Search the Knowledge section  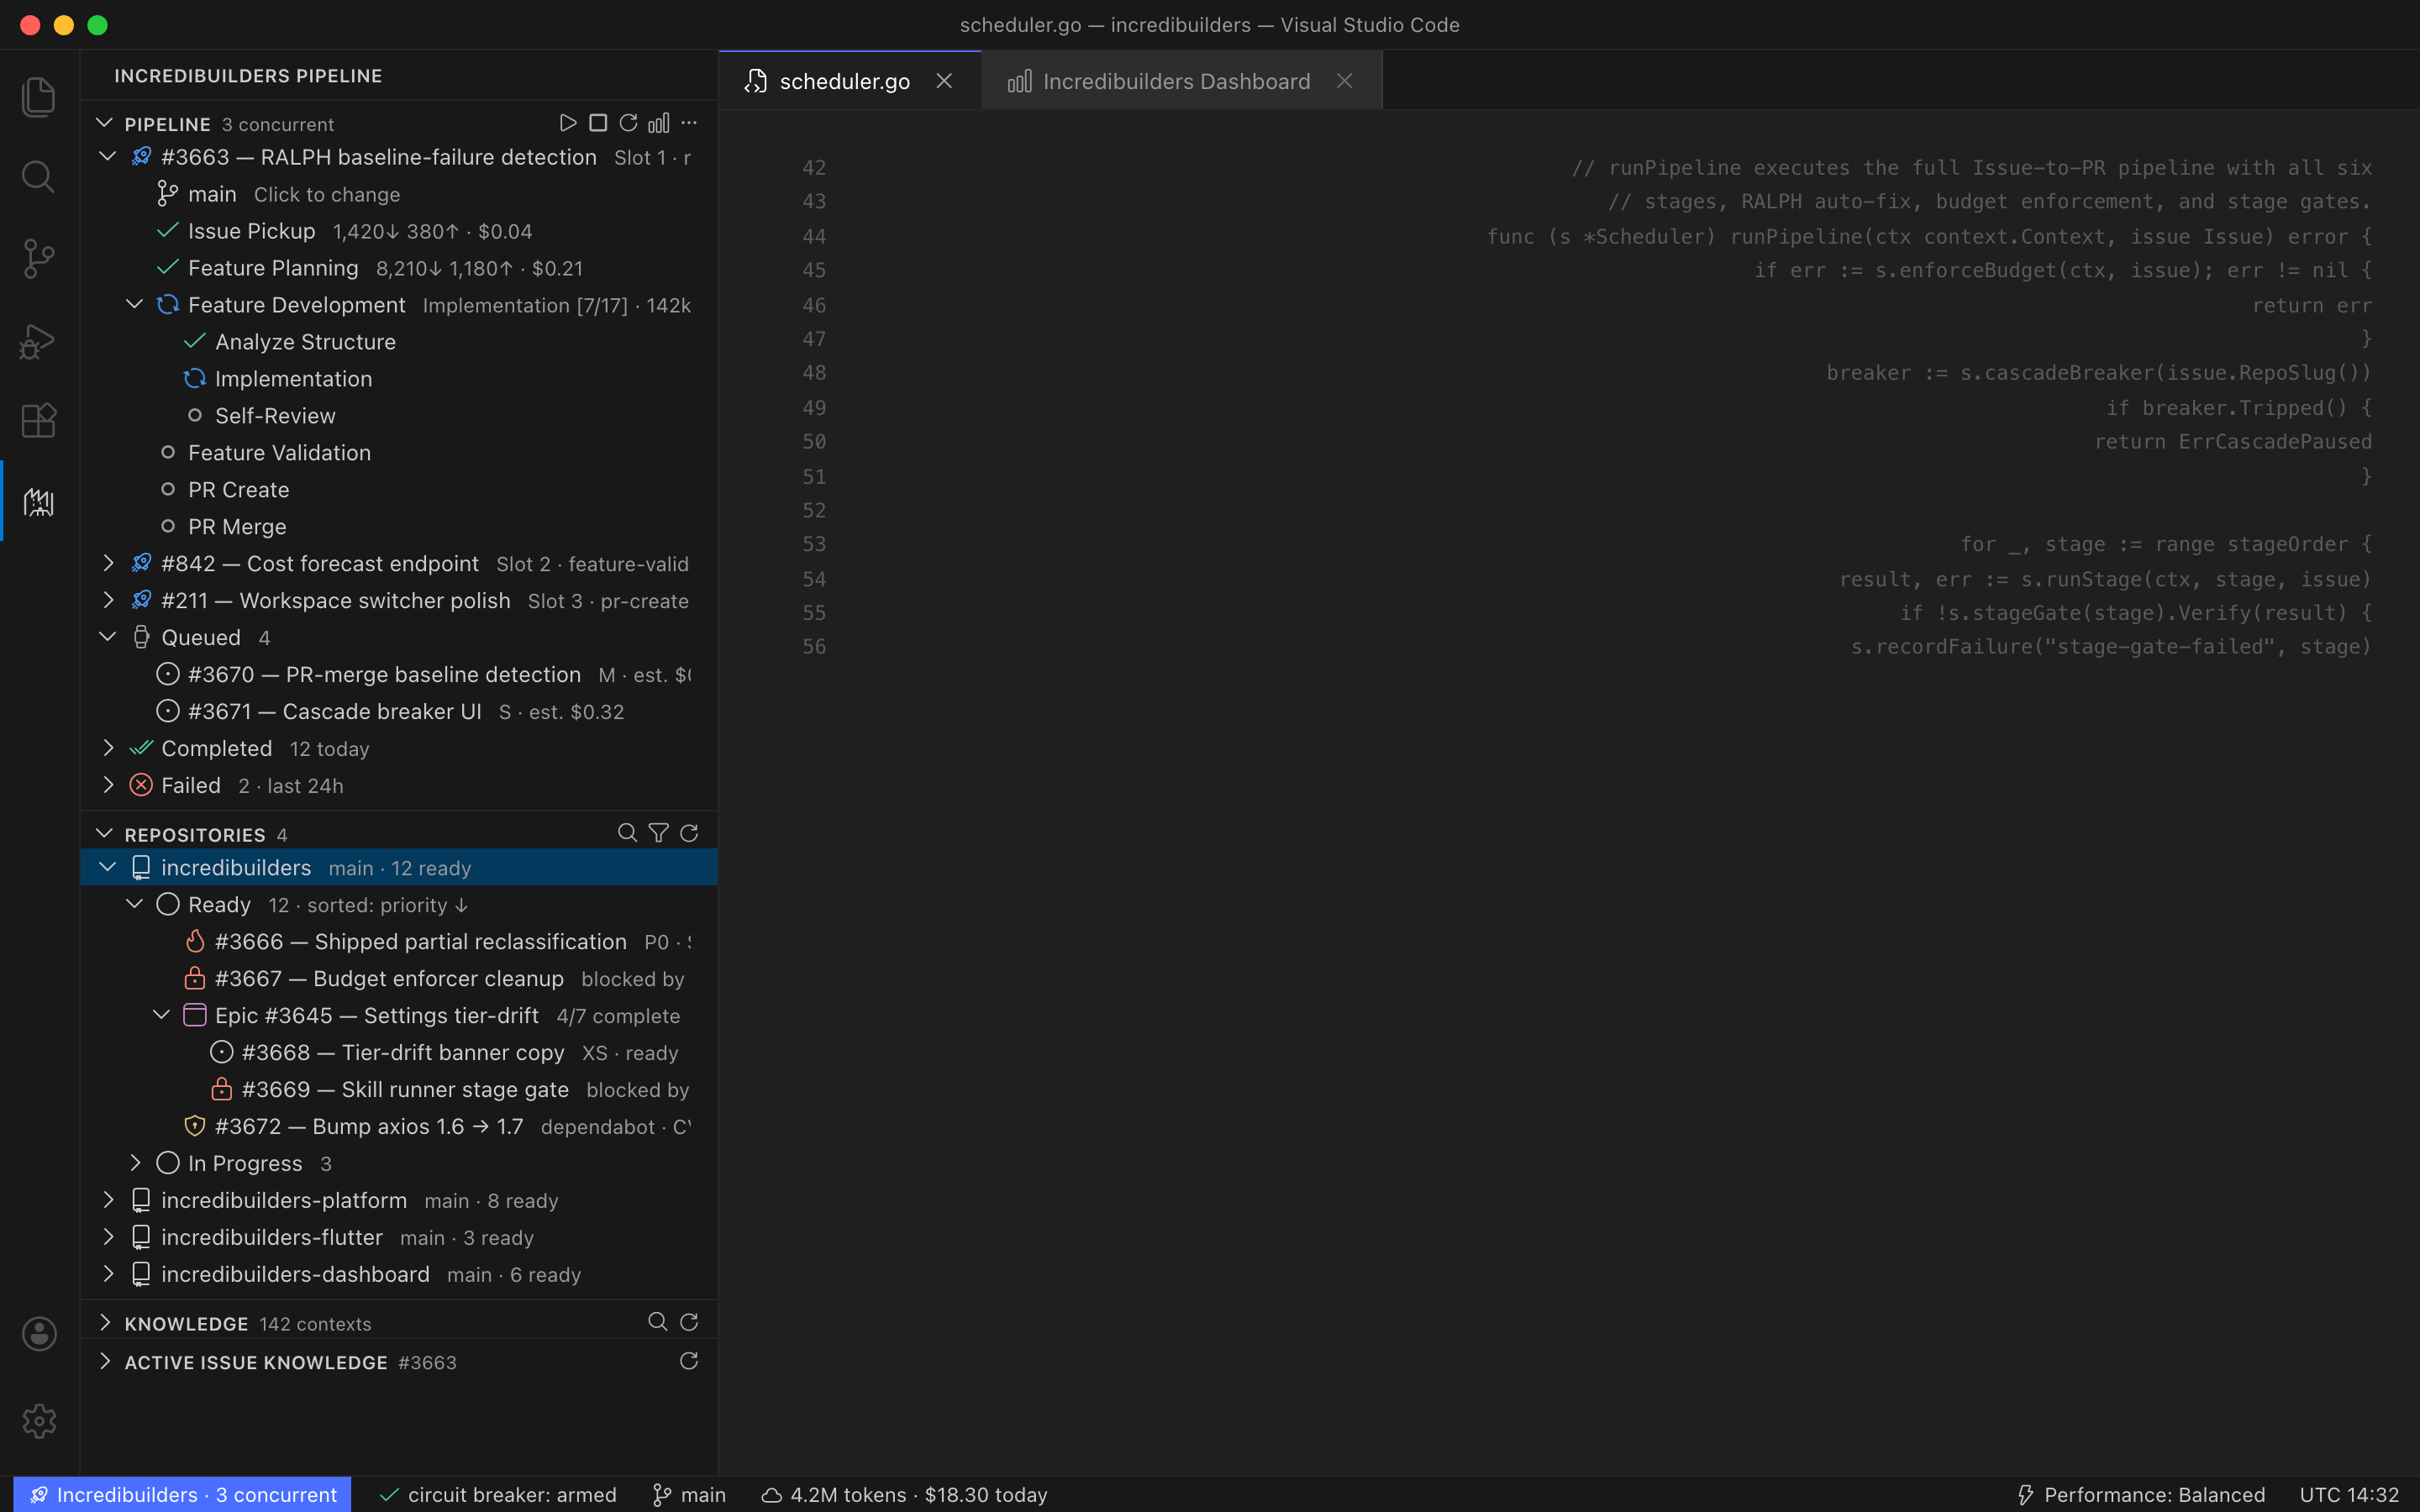[x=658, y=1322]
